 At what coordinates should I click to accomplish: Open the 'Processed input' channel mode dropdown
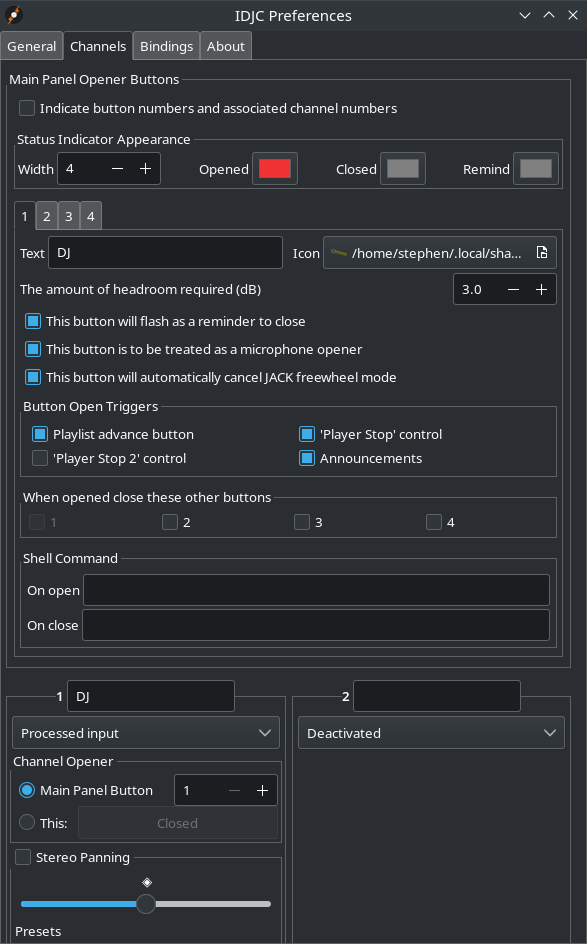click(x=146, y=733)
